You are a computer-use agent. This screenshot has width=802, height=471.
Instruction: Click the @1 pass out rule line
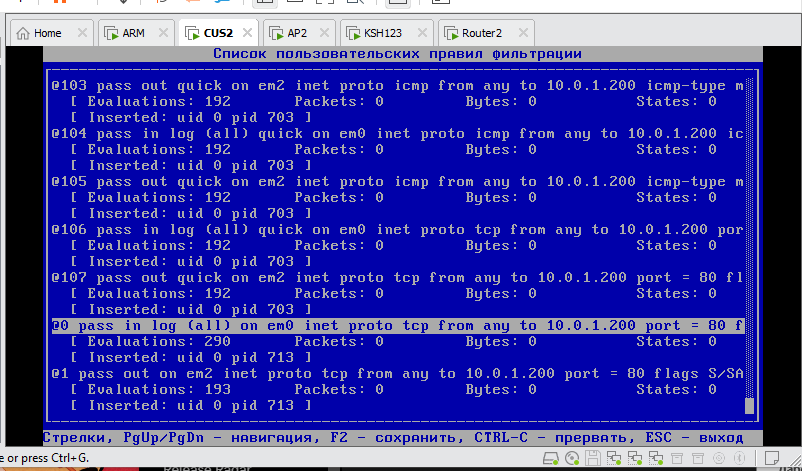pos(397,374)
